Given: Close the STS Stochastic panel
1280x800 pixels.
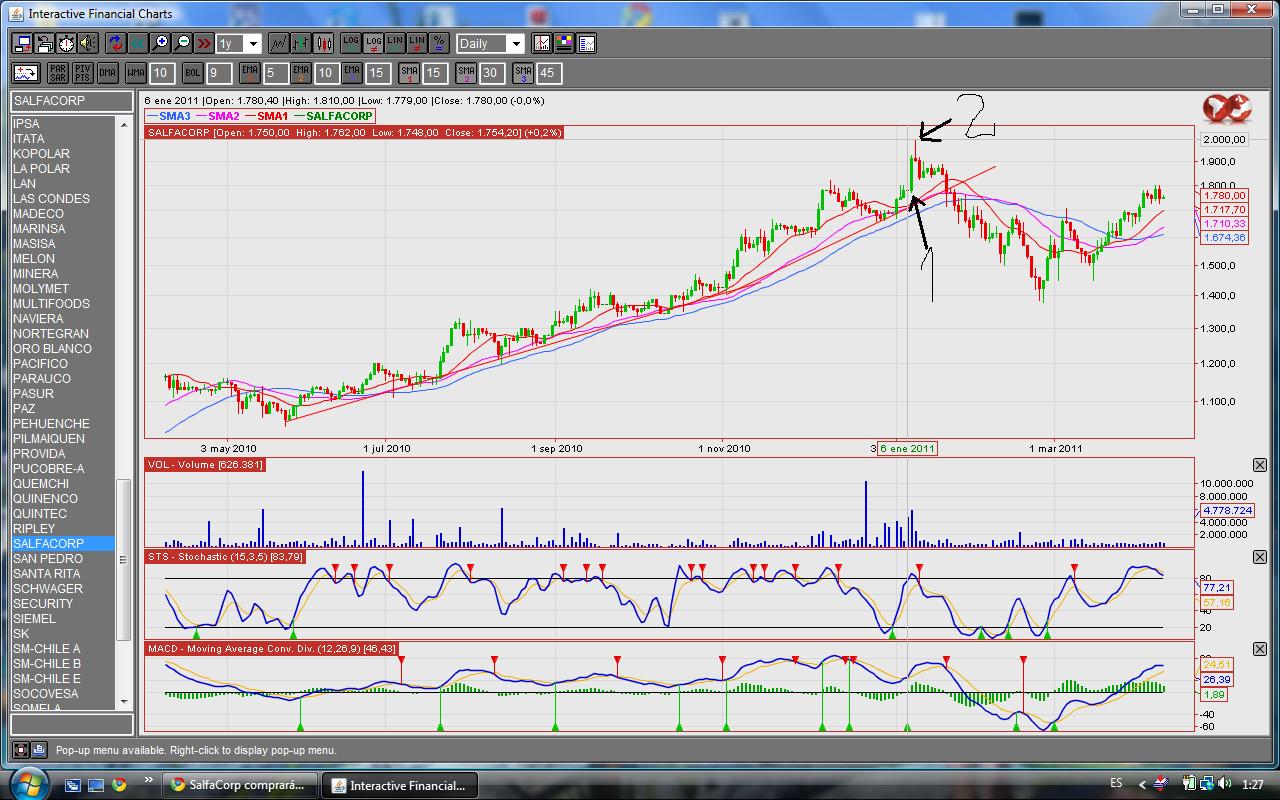Looking at the screenshot, I should coord(1260,557).
